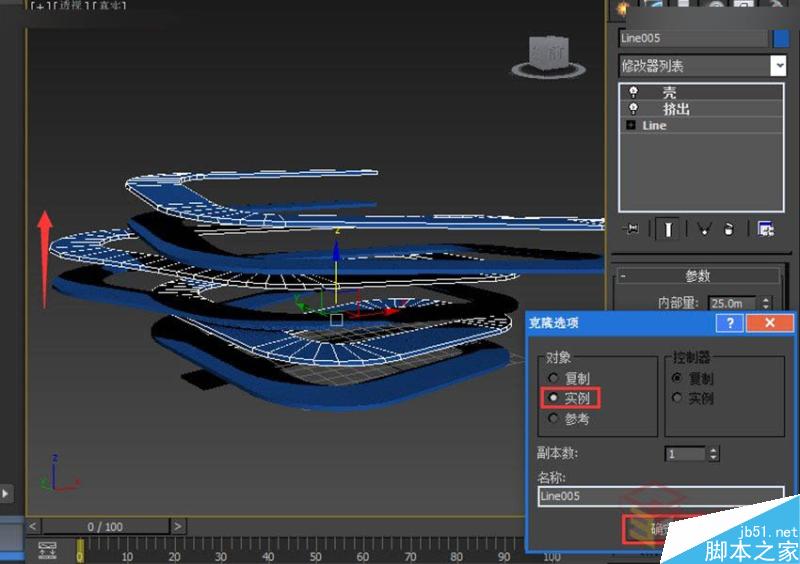Click the 副本数 count field
Image resolution: width=800 pixels, height=564 pixels.
coord(686,454)
